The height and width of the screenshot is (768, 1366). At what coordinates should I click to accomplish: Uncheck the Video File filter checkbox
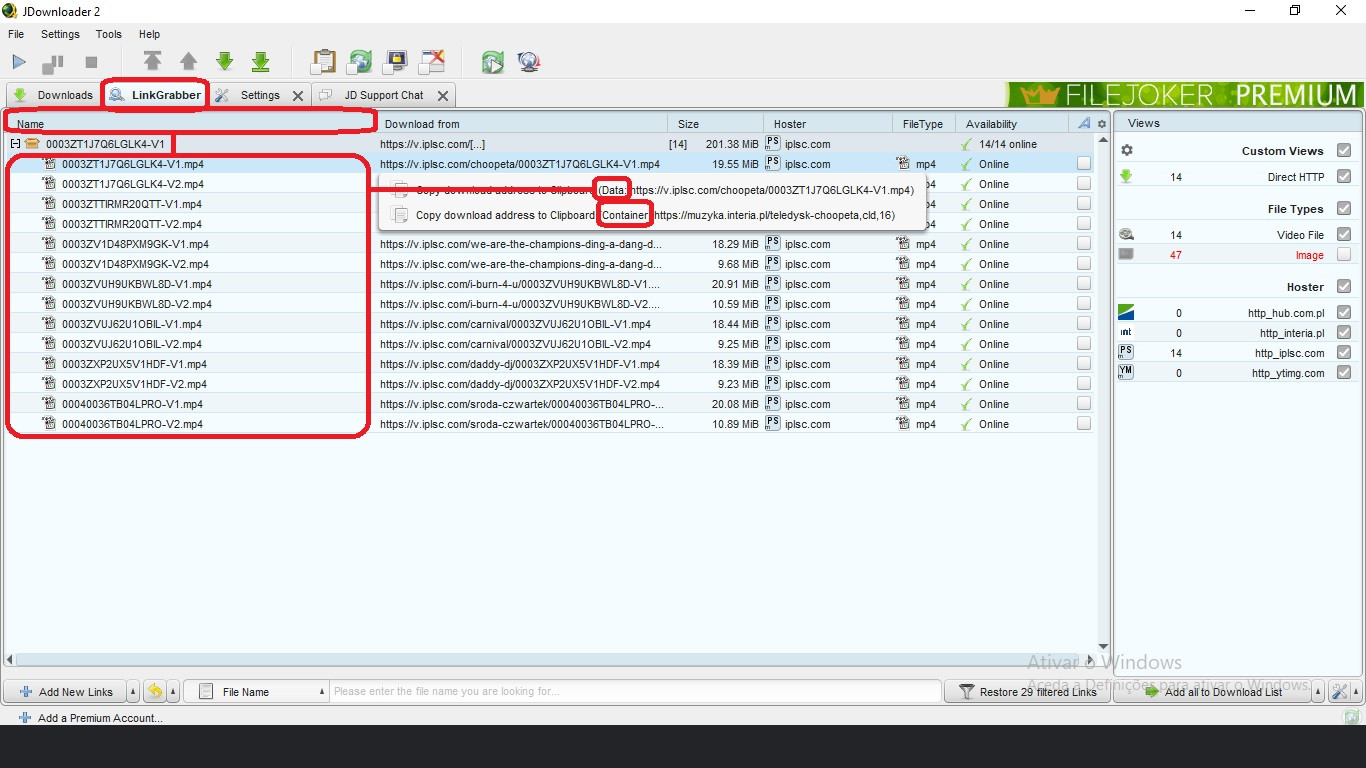tap(1343, 235)
